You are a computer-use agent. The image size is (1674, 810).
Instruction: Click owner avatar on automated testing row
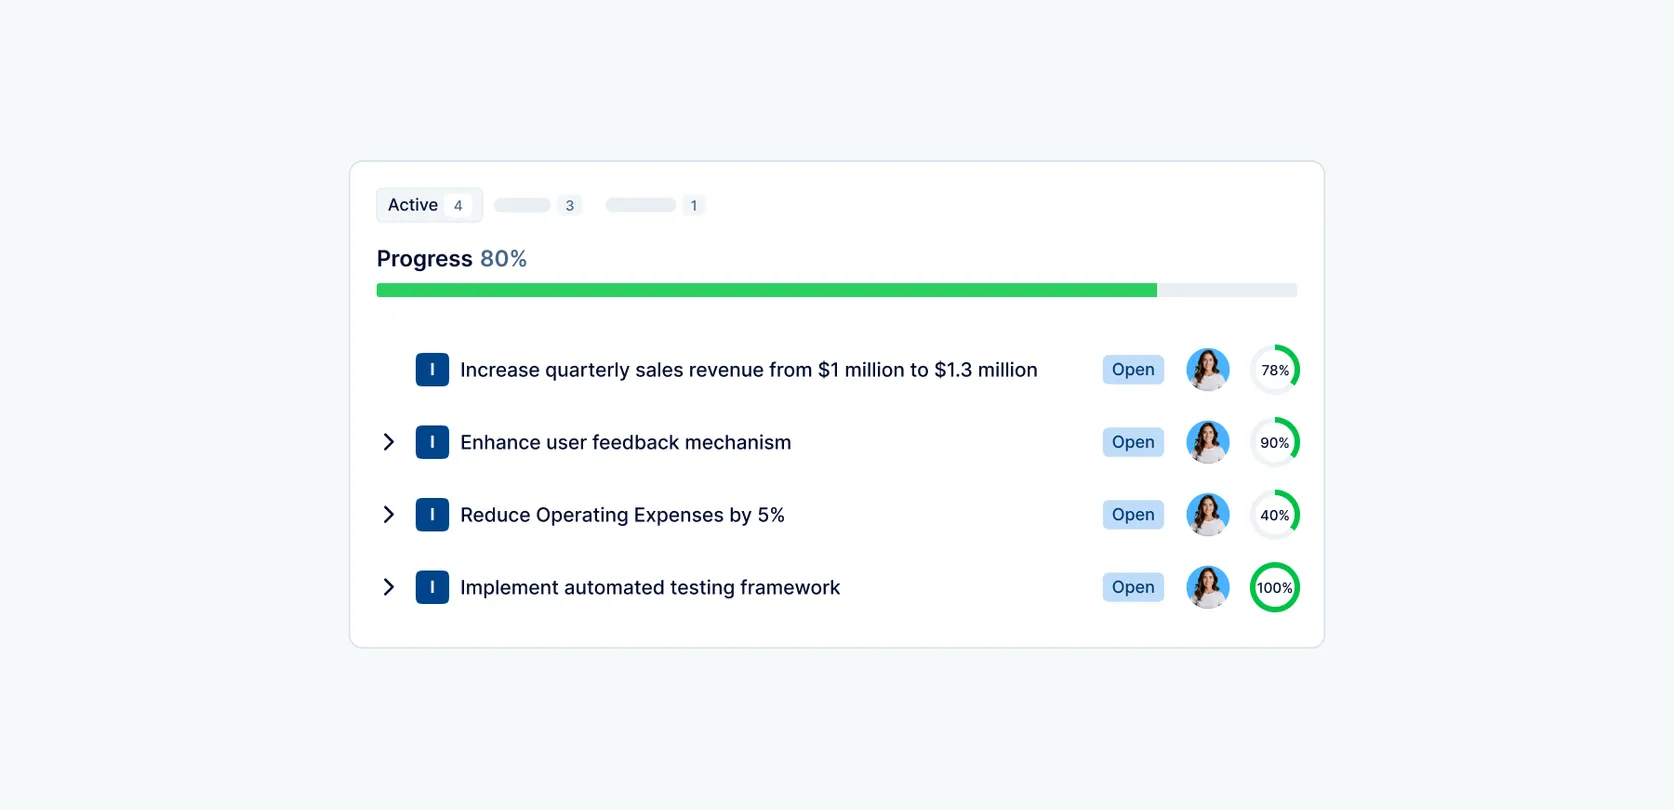click(x=1208, y=587)
